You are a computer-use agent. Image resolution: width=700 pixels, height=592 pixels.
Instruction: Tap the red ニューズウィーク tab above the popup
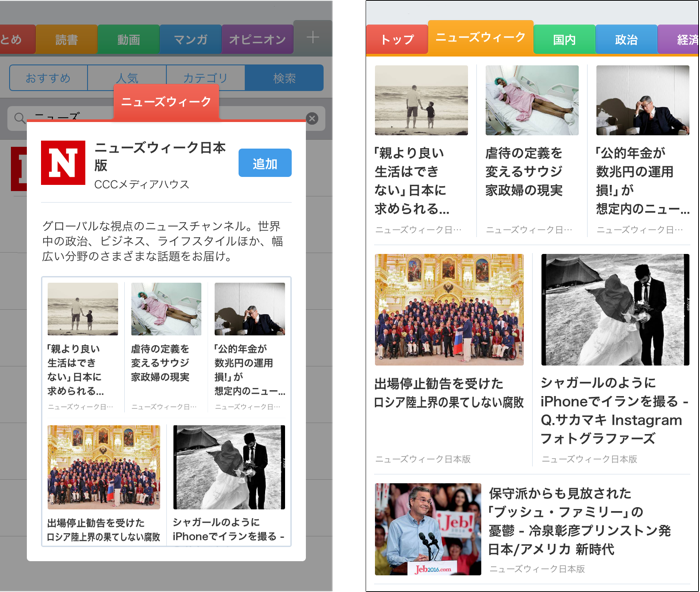pos(166,102)
